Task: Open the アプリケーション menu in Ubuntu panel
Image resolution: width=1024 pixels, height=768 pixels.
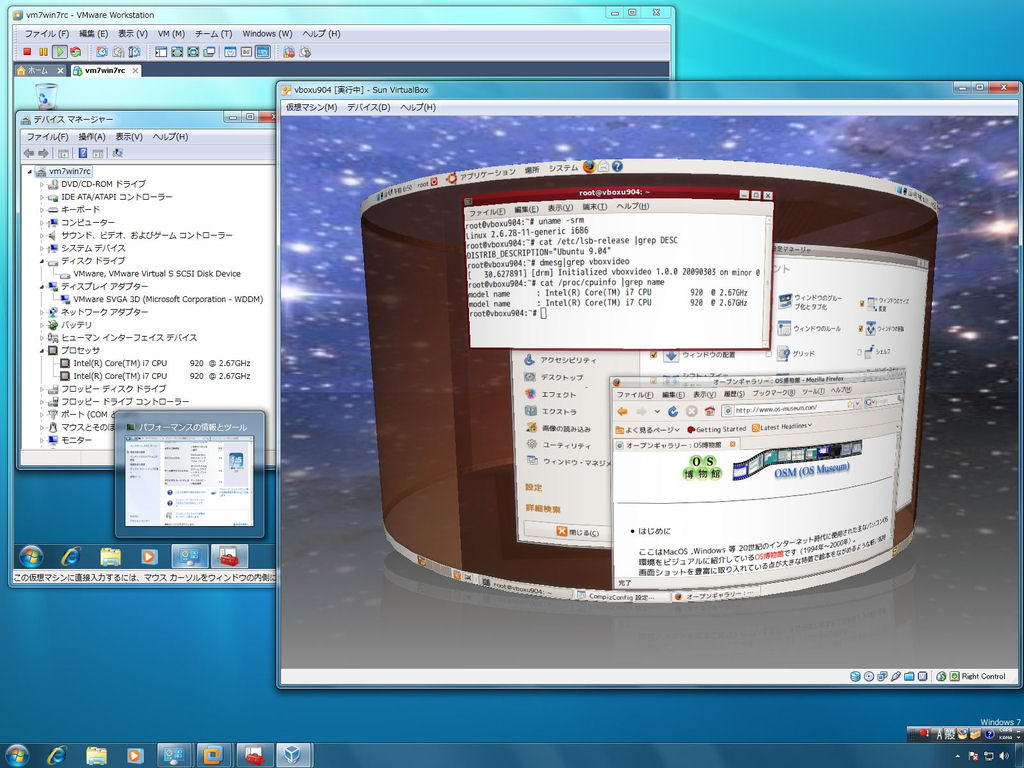Action: click(x=487, y=174)
